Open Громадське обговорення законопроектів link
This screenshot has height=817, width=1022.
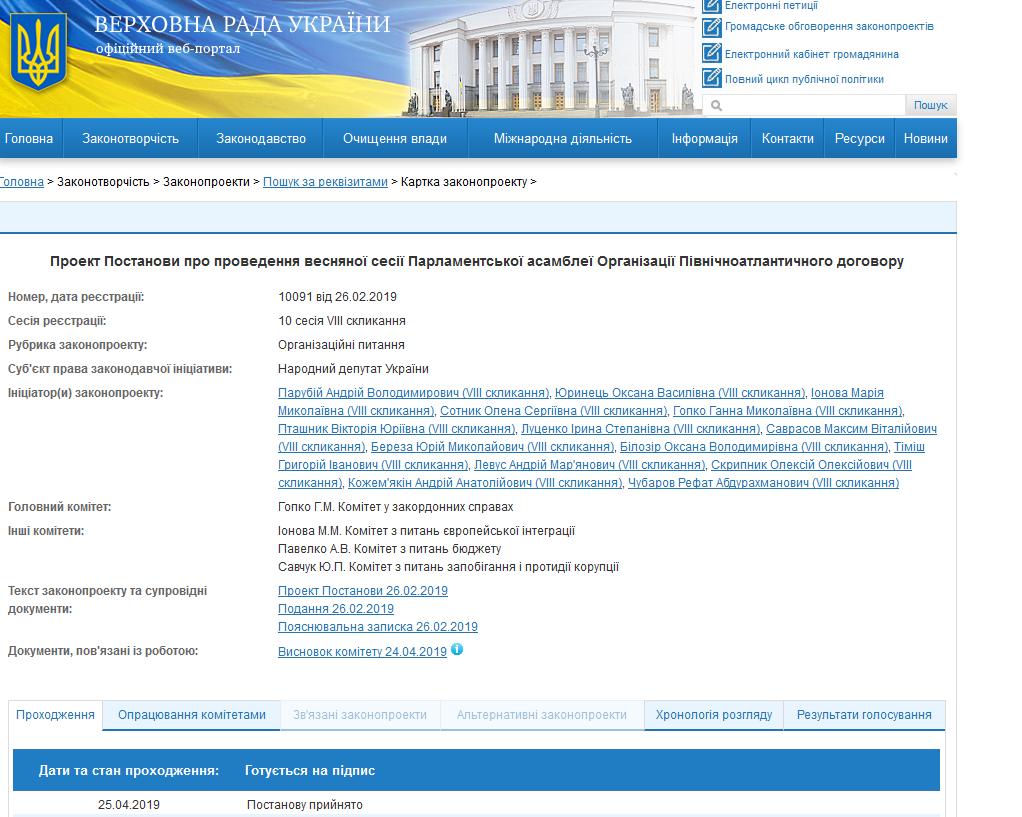click(x=829, y=27)
